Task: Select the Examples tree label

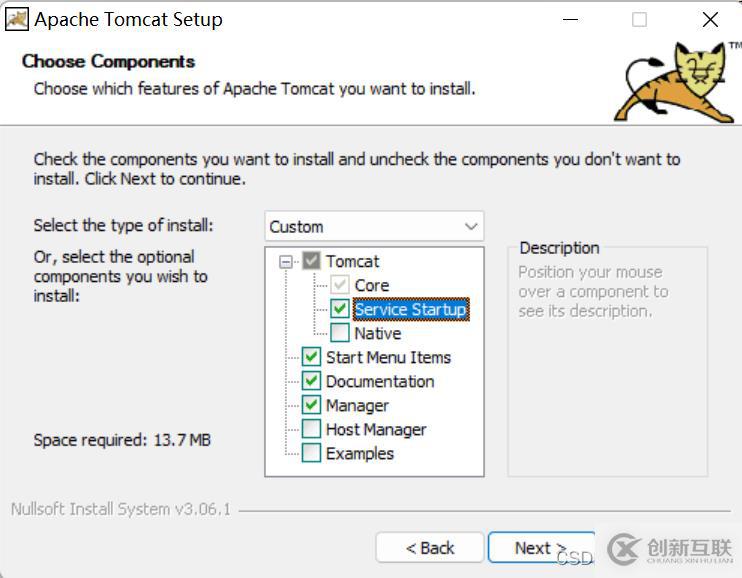Action: click(360, 454)
